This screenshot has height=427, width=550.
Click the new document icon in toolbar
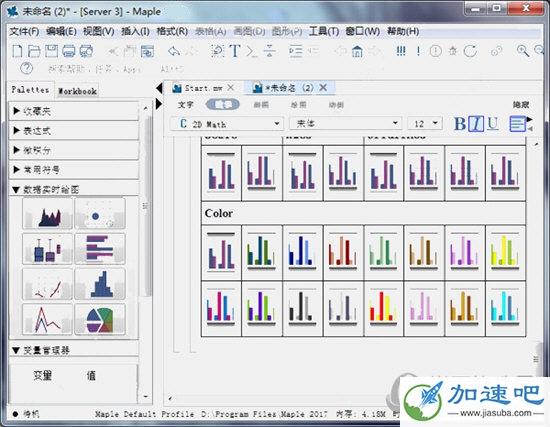tap(17, 51)
